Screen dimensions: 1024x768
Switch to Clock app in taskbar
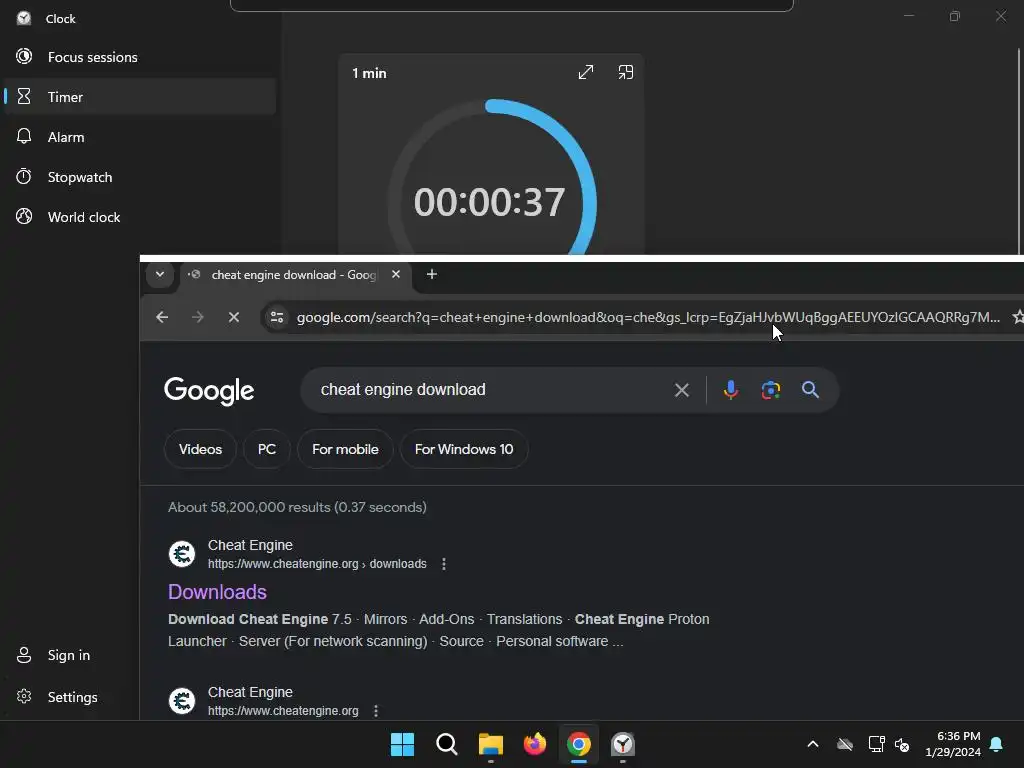point(623,744)
